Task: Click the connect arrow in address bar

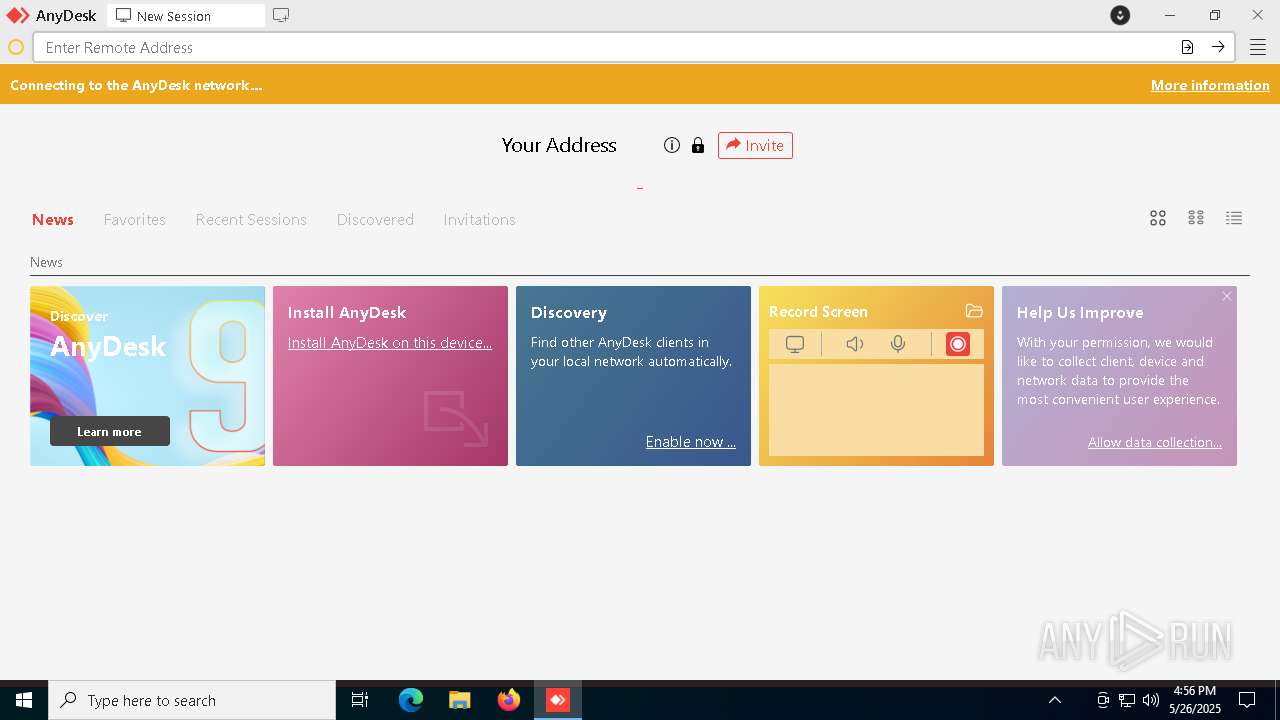Action: [1218, 47]
